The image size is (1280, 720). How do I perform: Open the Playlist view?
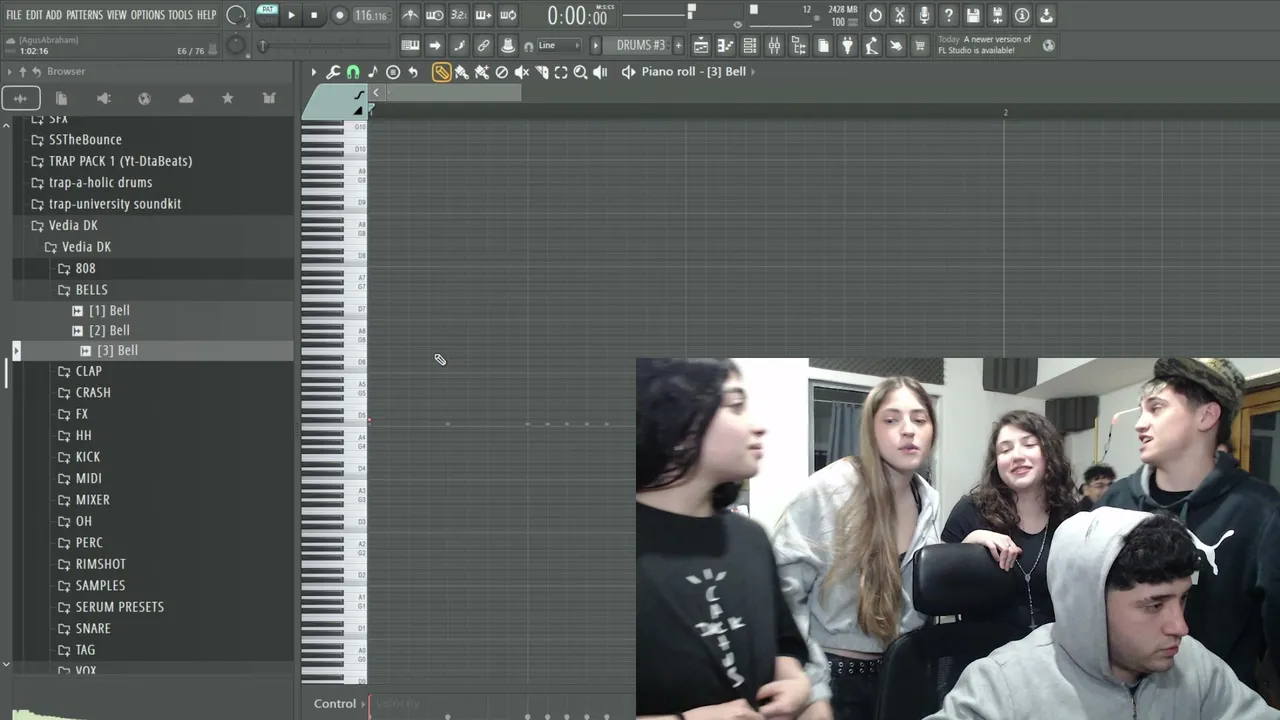pos(701,45)
